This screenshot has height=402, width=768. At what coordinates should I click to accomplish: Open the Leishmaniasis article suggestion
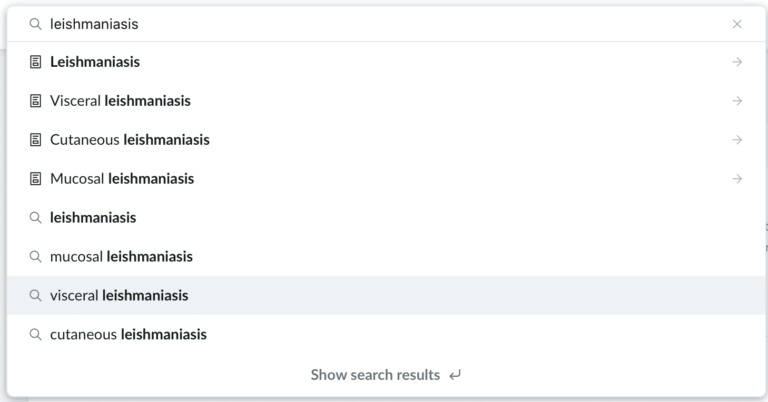[95, 62]
